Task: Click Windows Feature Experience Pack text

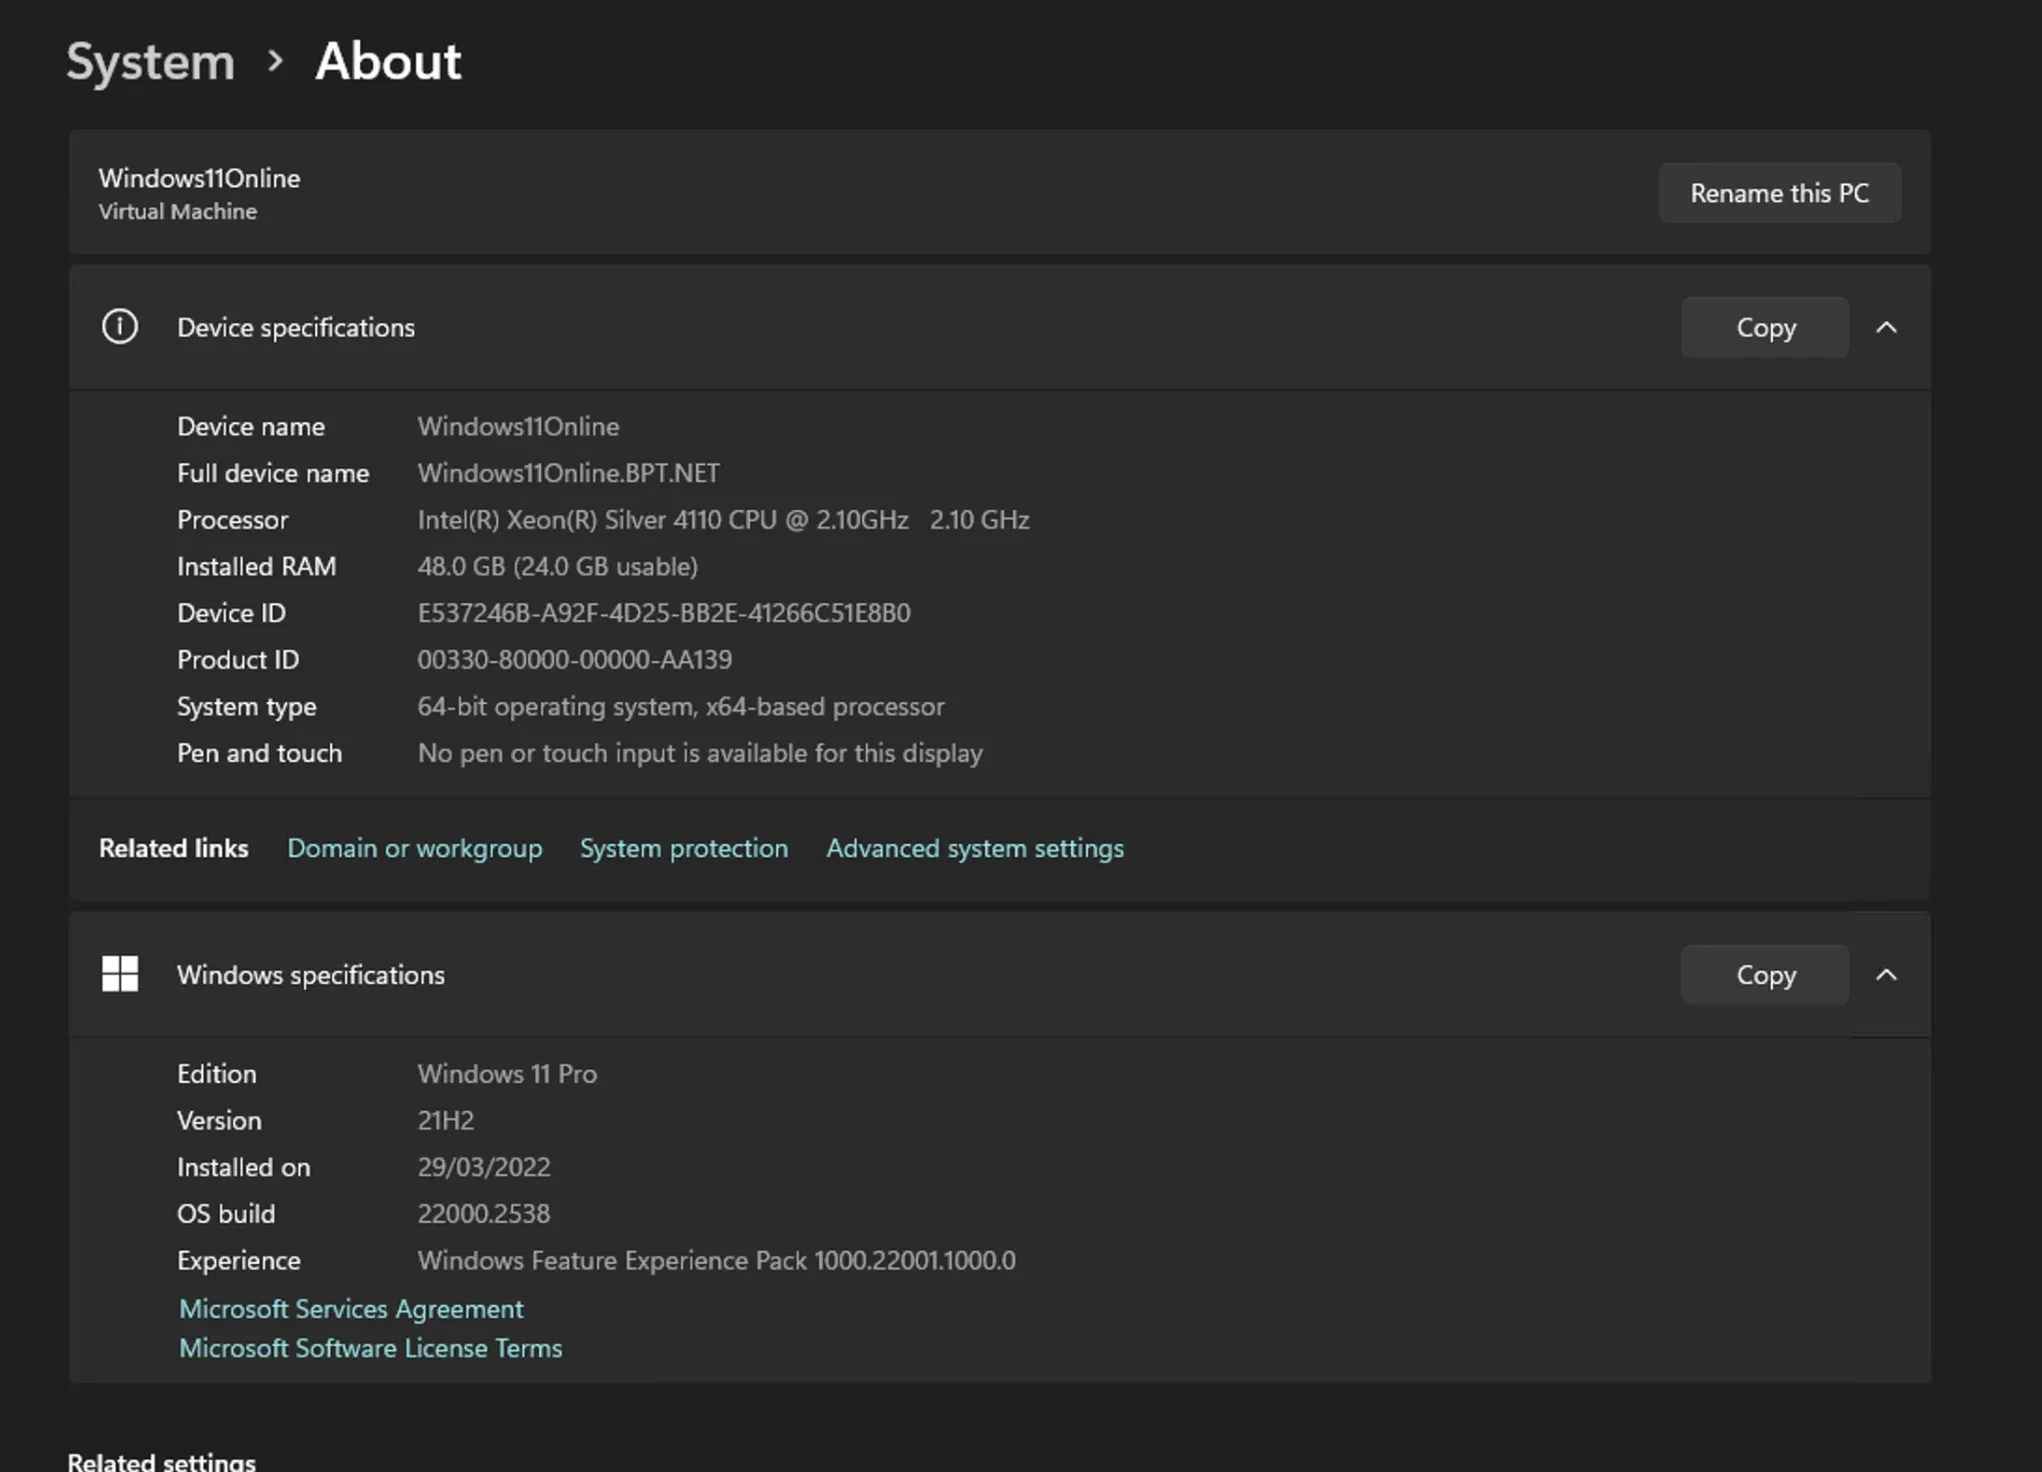Action: coord(716,1261)
